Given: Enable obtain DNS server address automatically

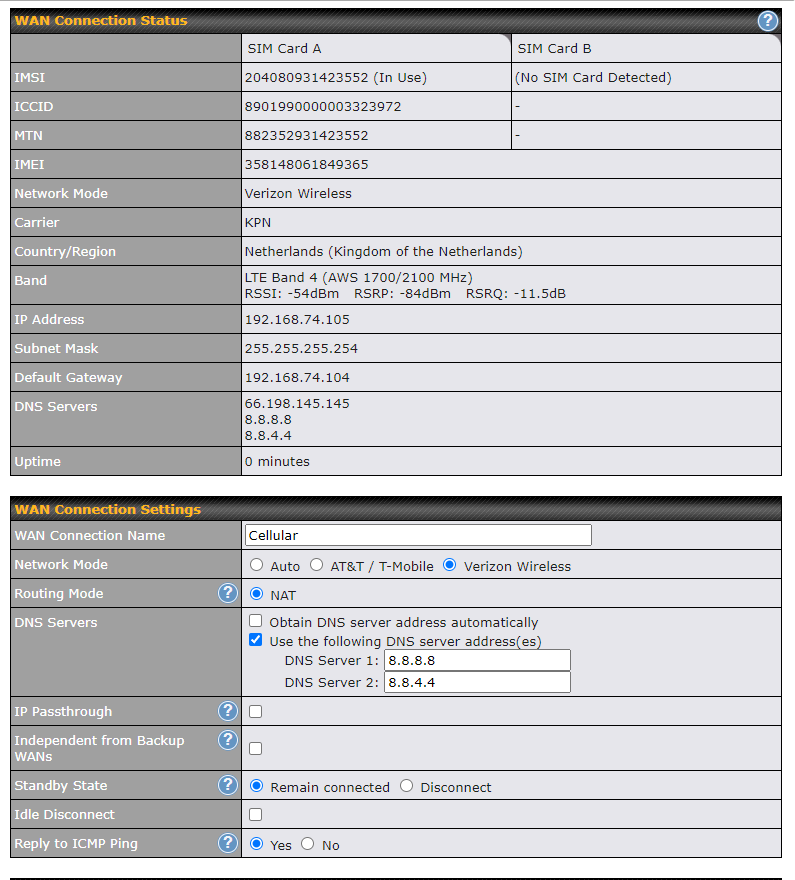Looking at the screenshot, I should 256,621.
